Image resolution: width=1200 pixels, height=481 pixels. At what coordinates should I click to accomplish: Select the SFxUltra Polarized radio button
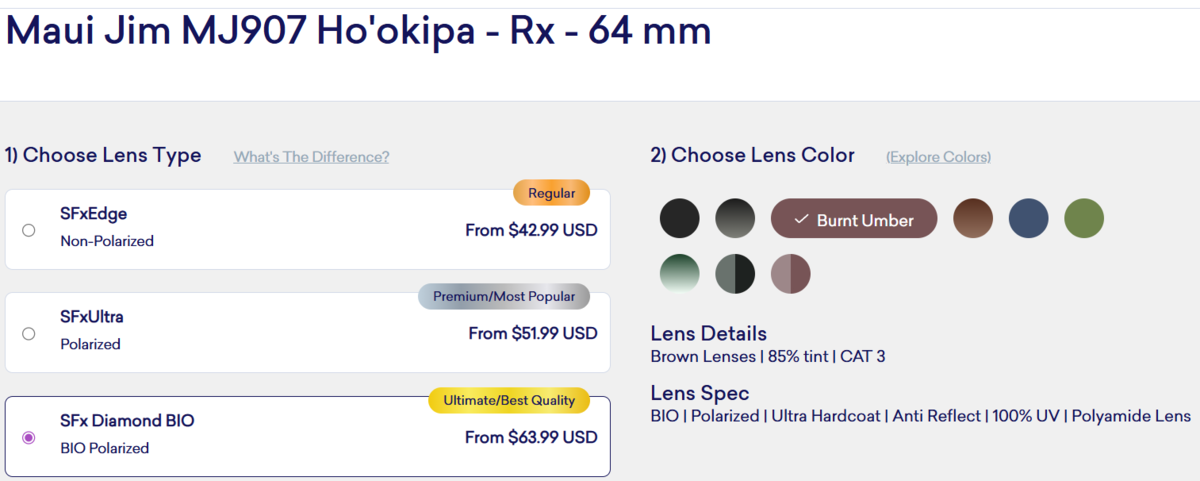pyautogui.click(x=29, y=333)
